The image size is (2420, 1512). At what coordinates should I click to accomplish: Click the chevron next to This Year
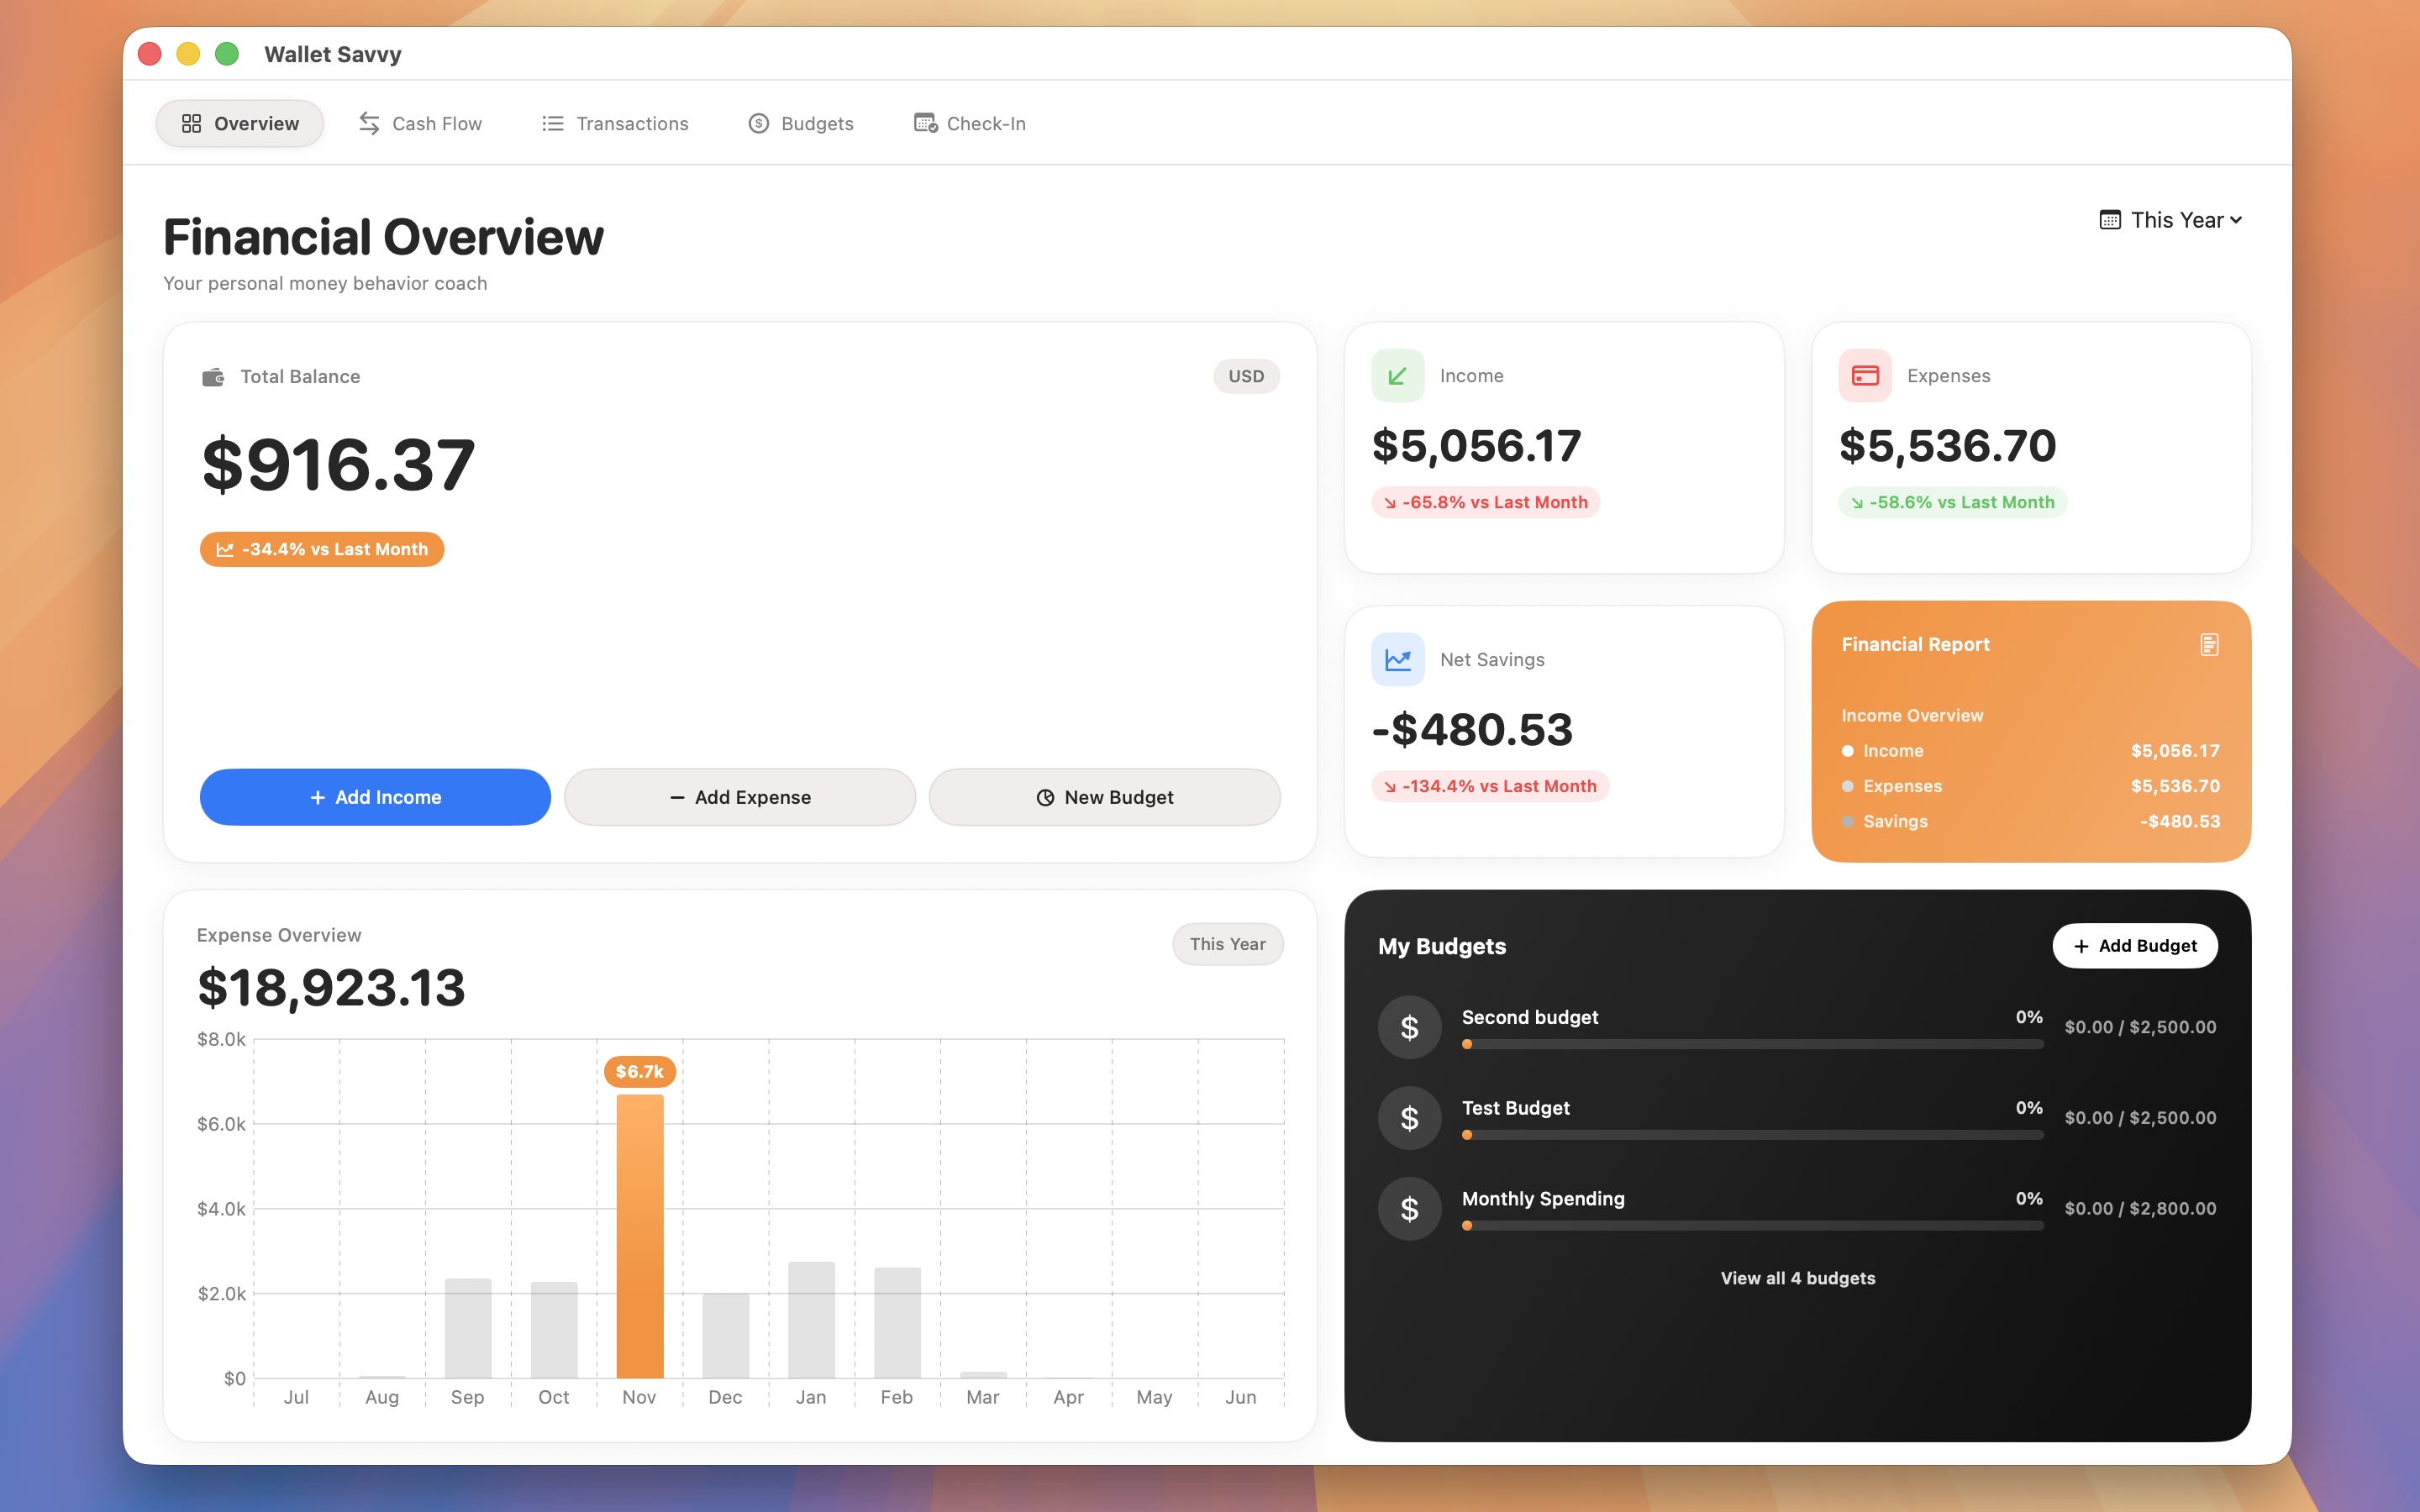tap(2236, 220)
